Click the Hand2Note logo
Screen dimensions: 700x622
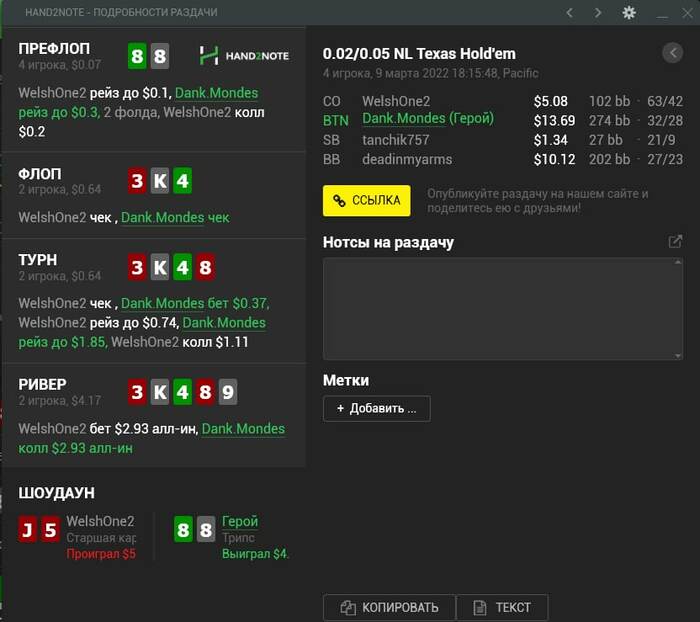click(244, 56)
